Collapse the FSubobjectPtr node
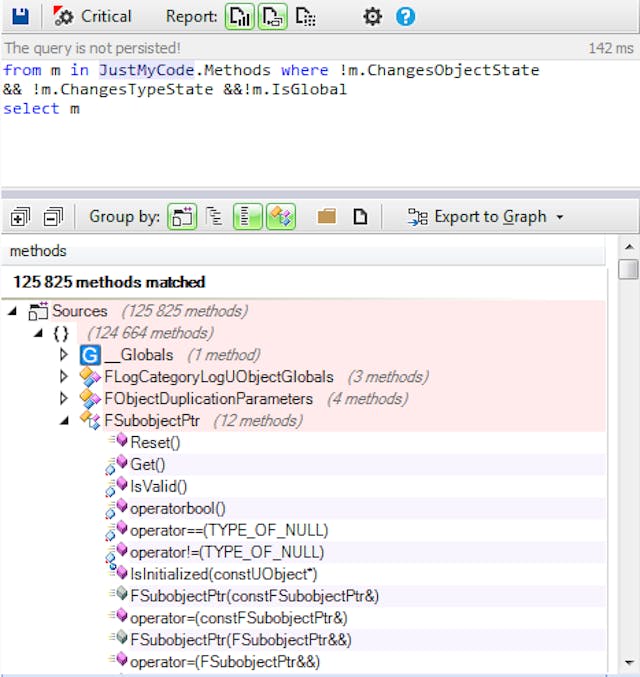640x677 pixels. point(64,421)
